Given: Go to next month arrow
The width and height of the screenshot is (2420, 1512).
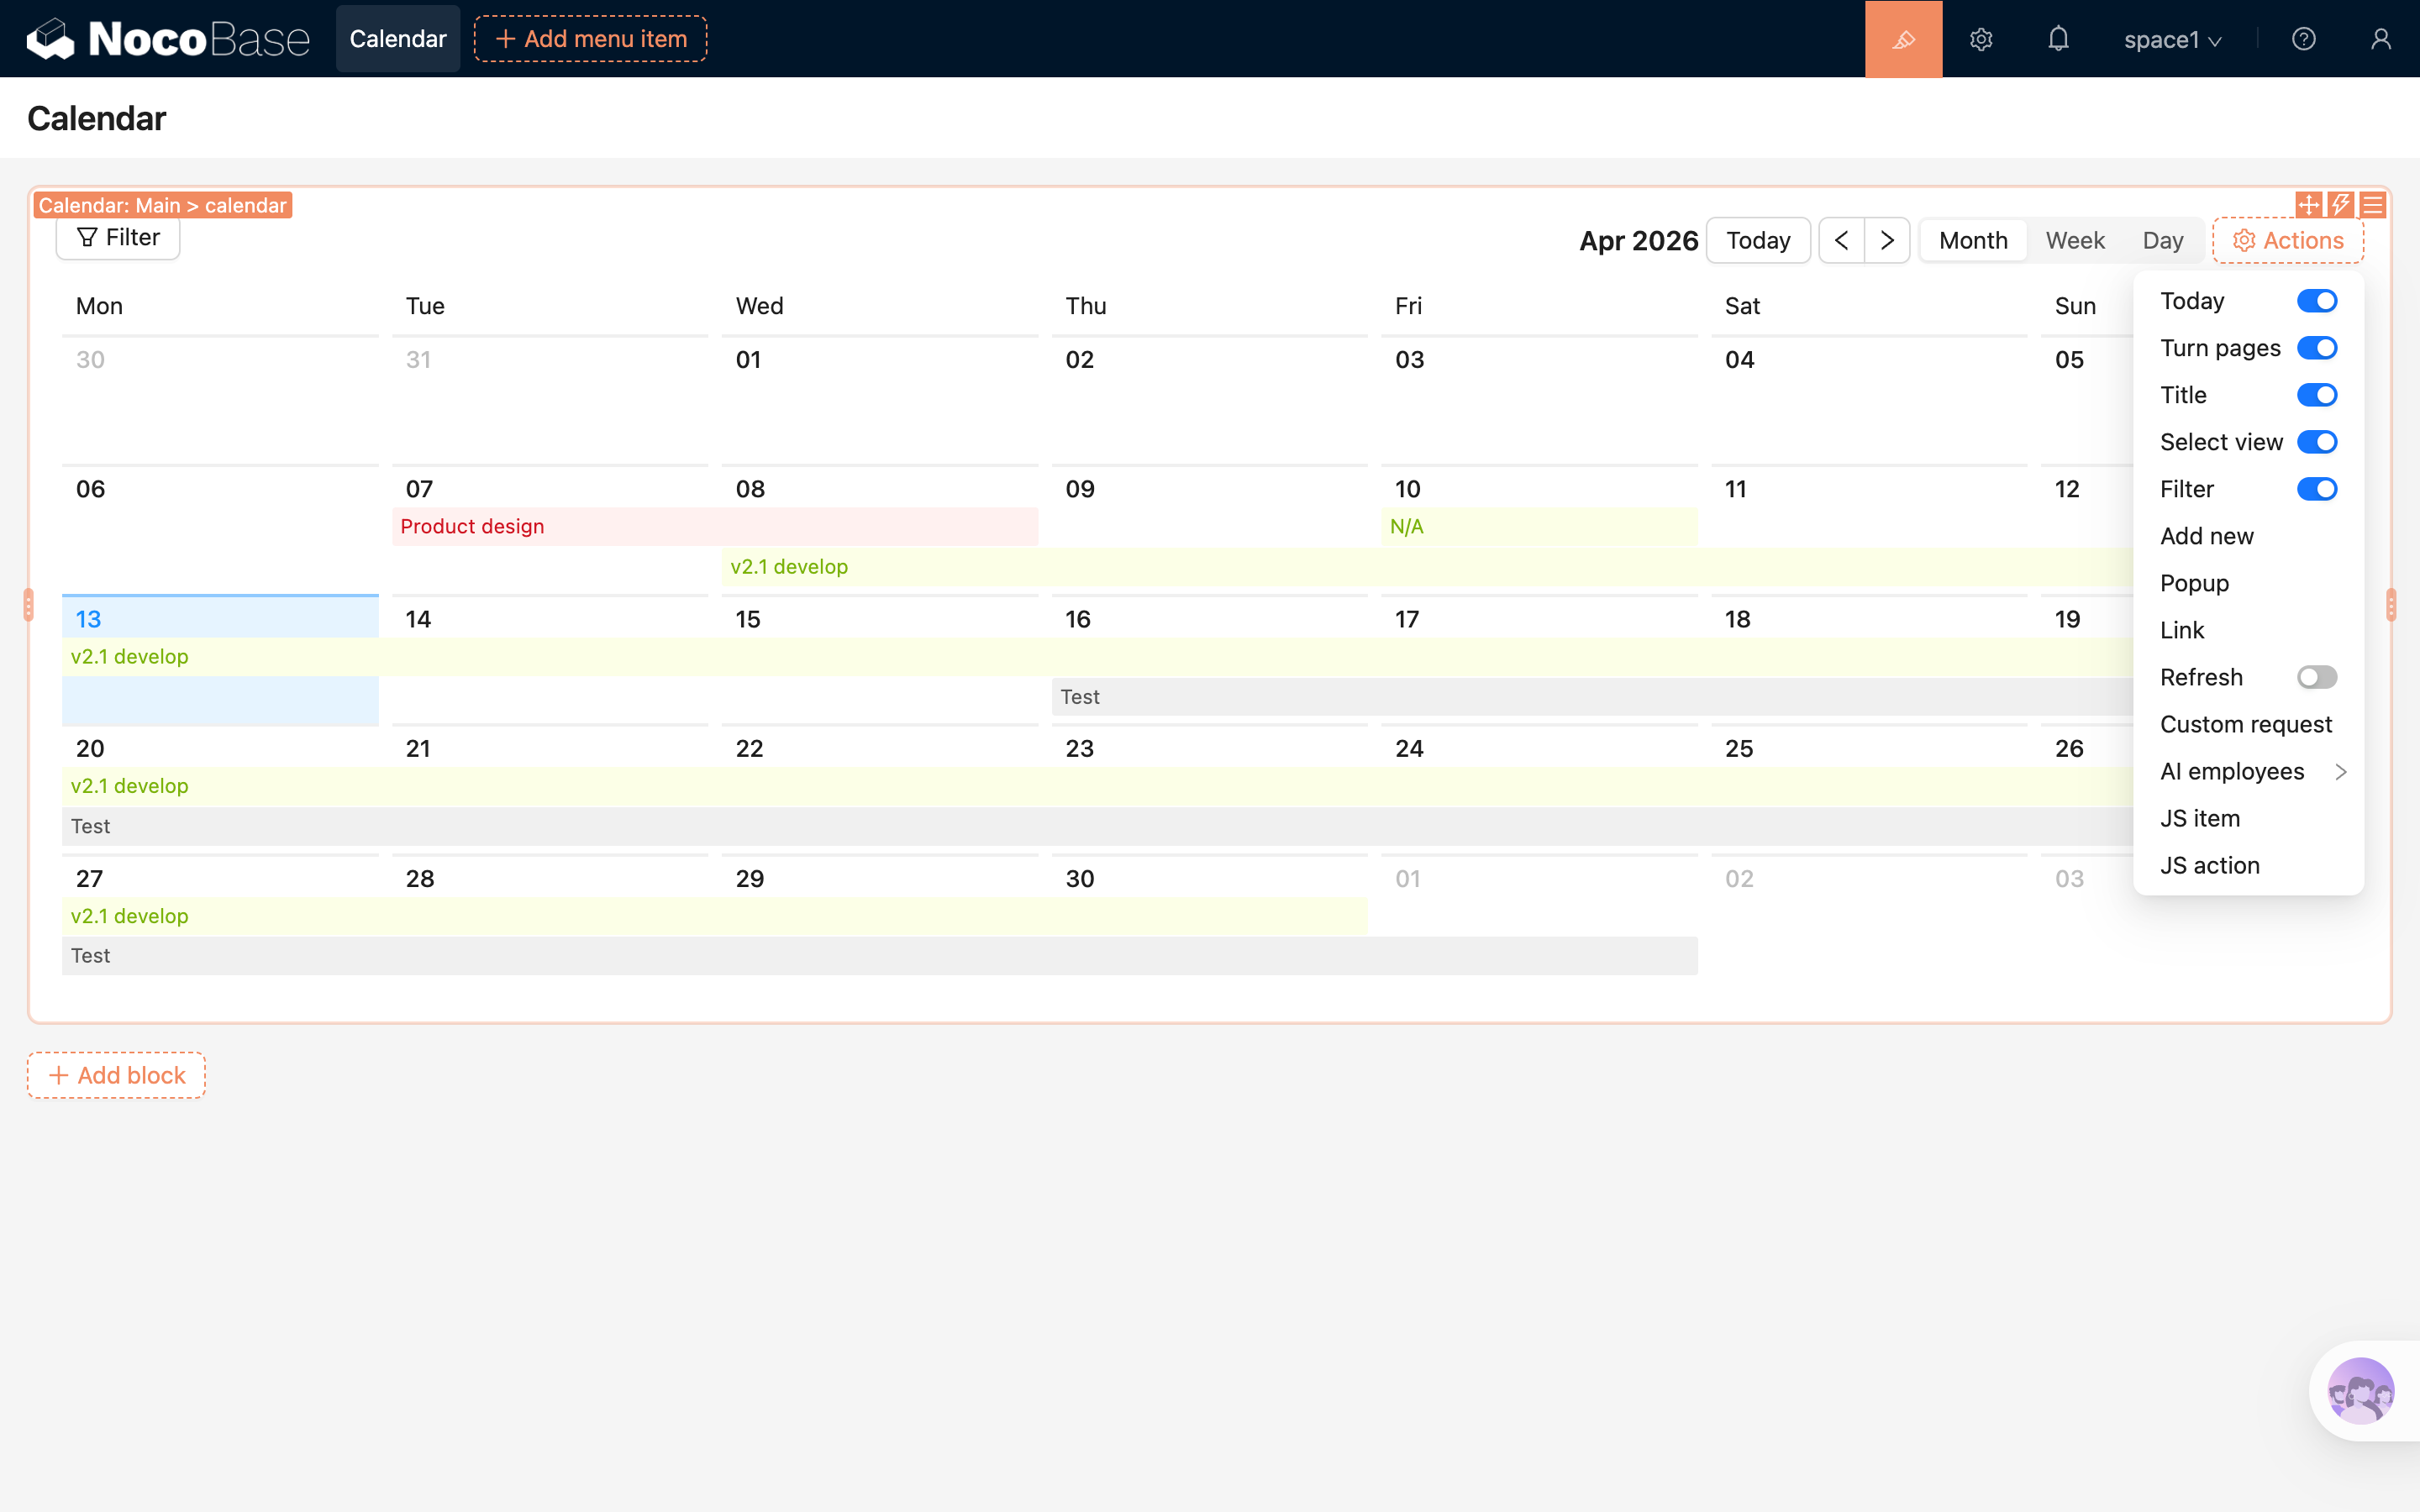Looking at the screenshot, I should (x=1887, y=240).
